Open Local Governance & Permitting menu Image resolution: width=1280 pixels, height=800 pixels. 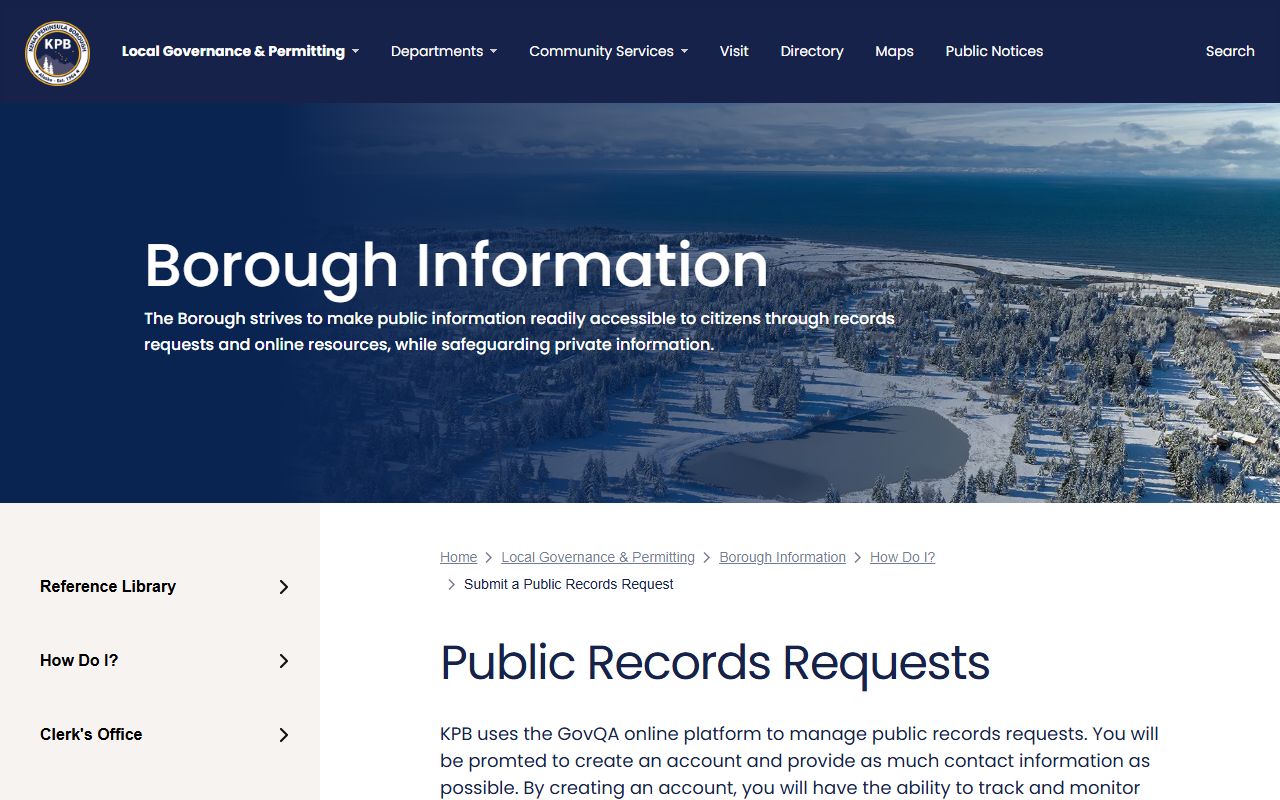point(240,51)
